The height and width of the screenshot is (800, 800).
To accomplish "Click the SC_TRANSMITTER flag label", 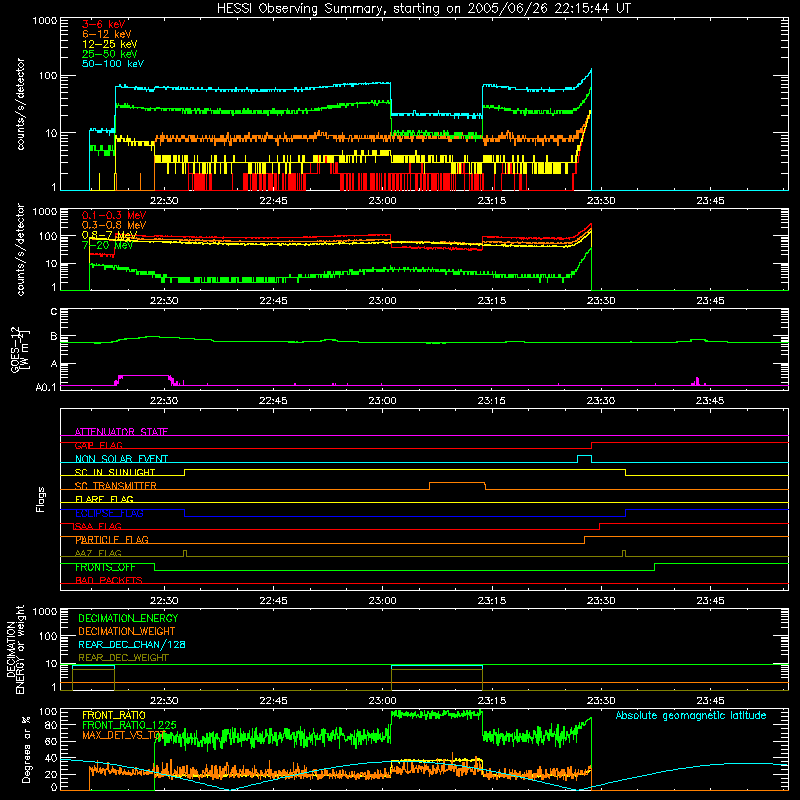I will 115,486.
